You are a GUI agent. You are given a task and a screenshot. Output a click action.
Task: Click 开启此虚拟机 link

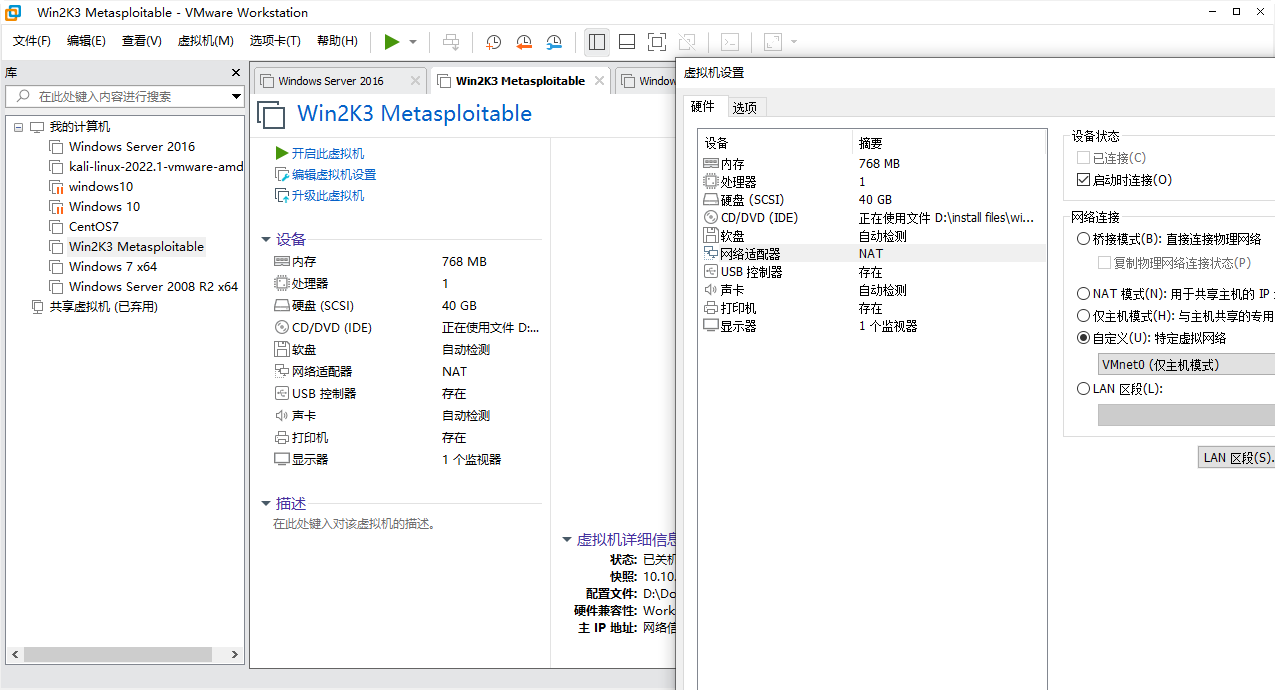pyautogui.click(x=328, y=154)
